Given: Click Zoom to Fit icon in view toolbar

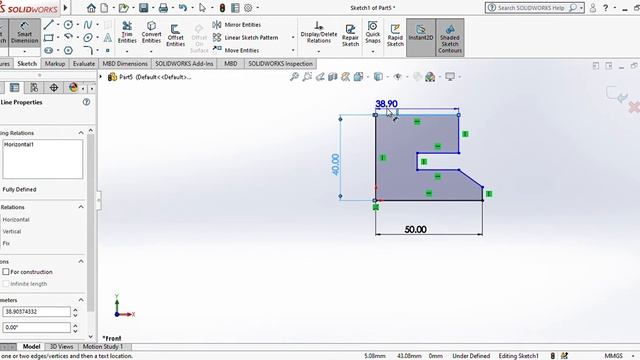Looking at the screenshot, I should click(294, 77).
